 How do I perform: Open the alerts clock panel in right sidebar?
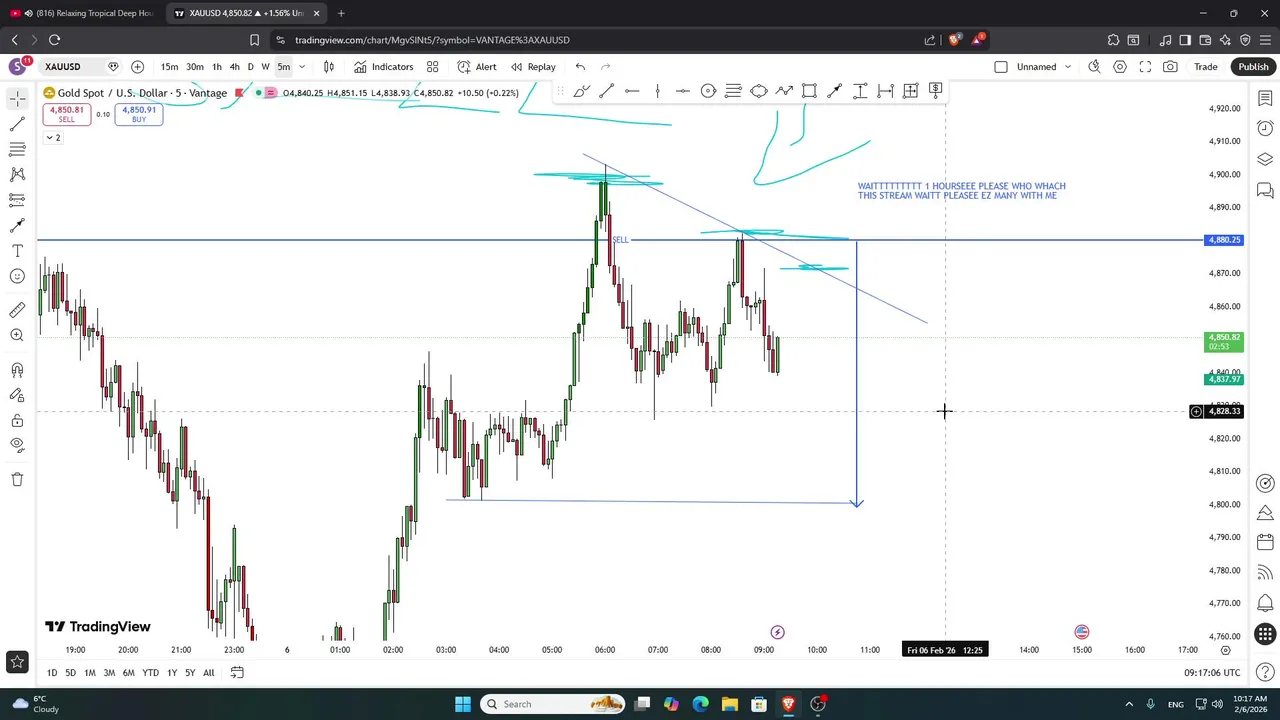pyautogui.click(x=1265, y=129)
